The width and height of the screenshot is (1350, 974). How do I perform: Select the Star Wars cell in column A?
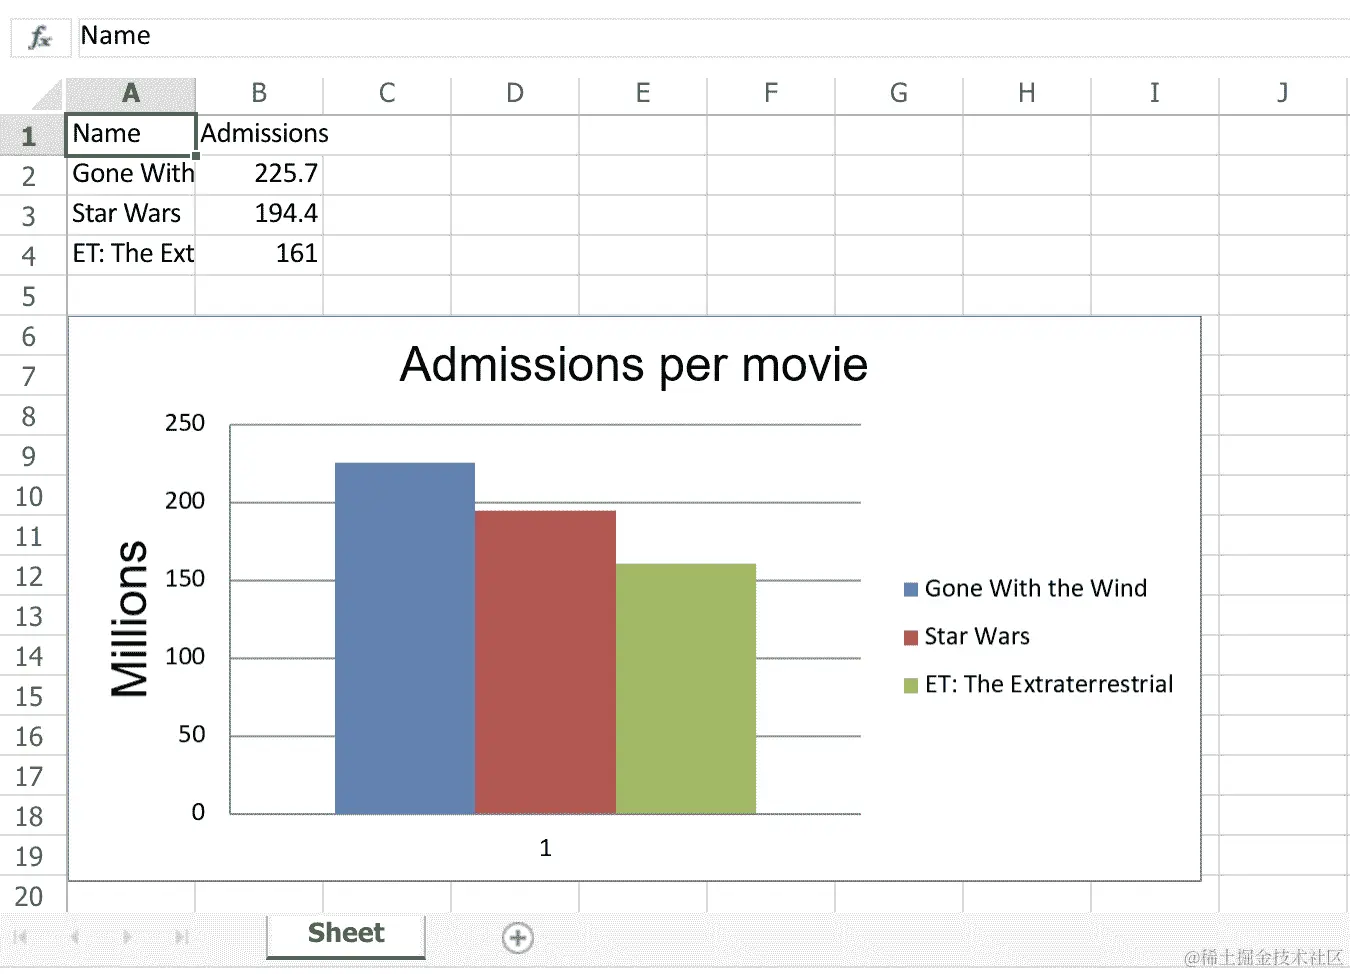[x=131, y=214]
